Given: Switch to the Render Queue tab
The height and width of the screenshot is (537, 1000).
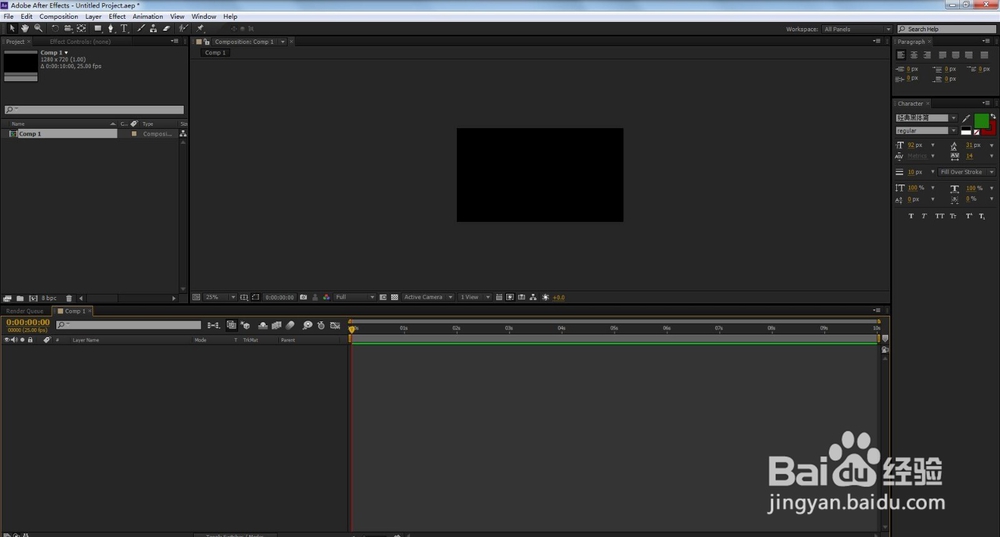Looking at the screenshot, I should coord(25,311).
